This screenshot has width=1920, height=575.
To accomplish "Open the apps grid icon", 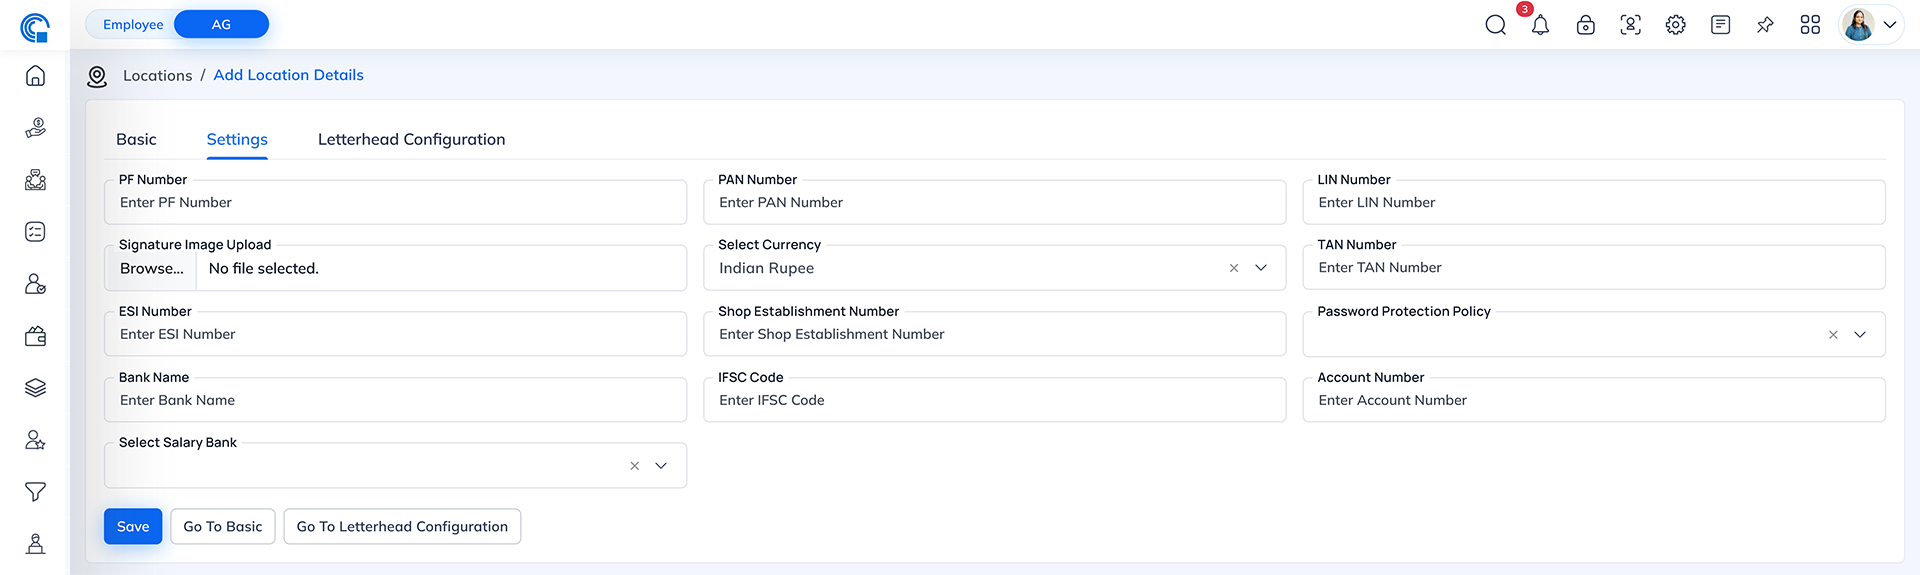I will 1810,25.
